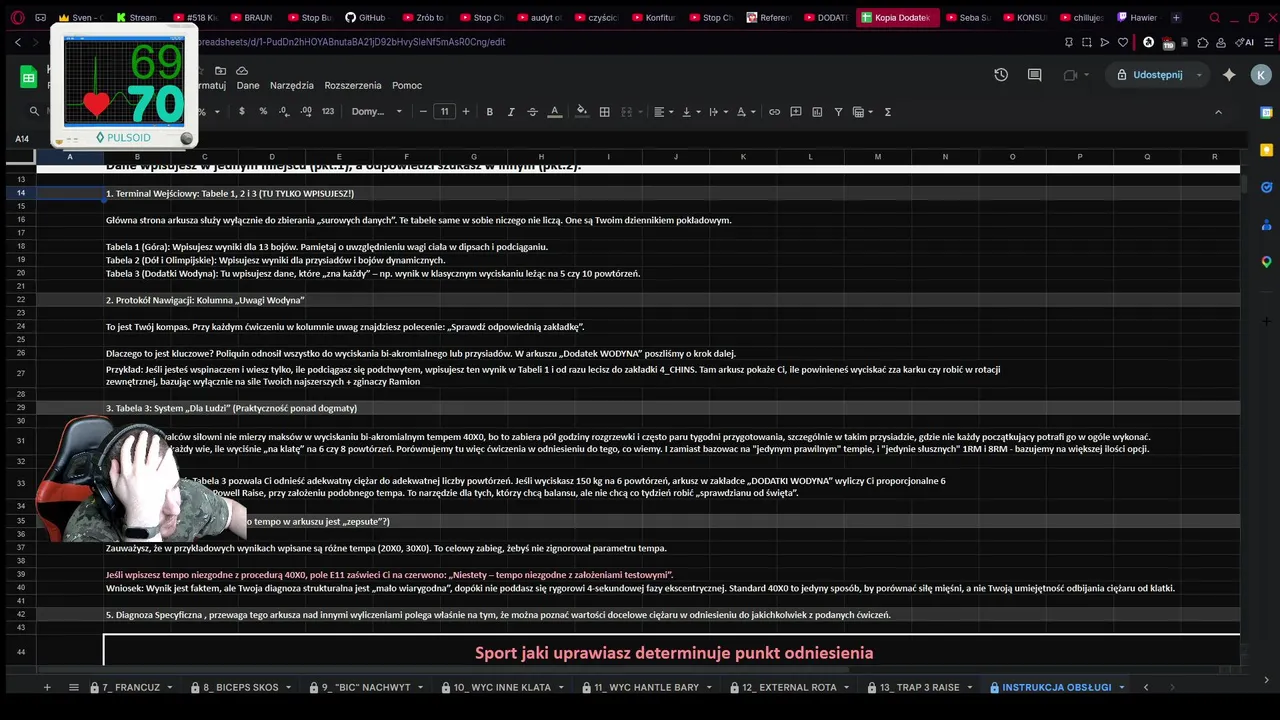
Task: Add a new sheet with plus button
Action: coord(46,687)
